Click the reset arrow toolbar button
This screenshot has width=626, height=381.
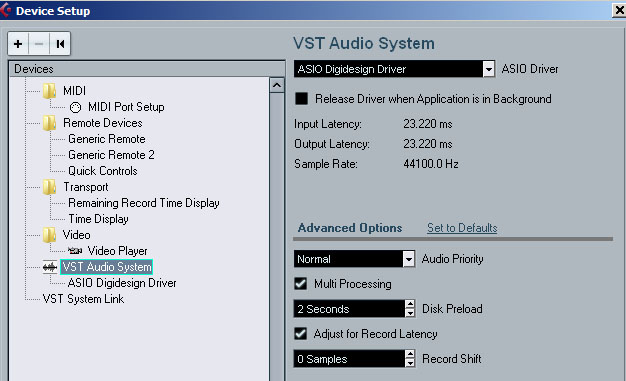point(60,44)
